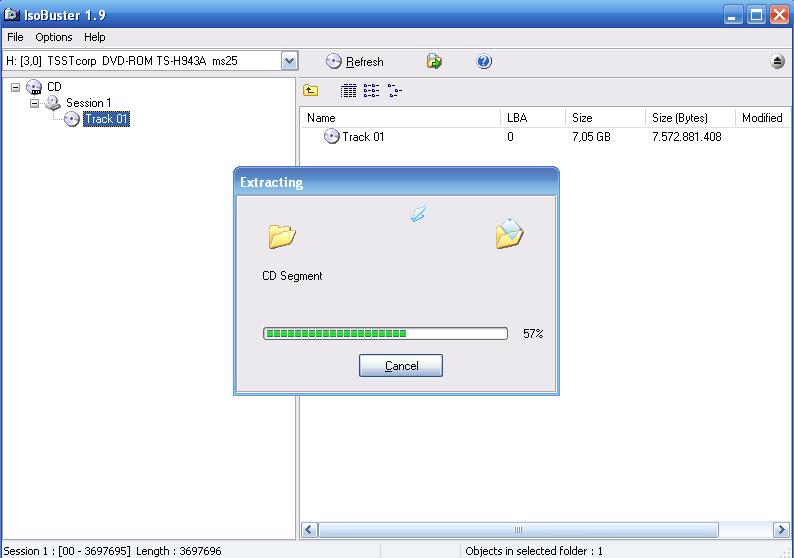Click the CD Segment label in dialog
This screenshot has height=558, width=794.
[x=292, y=276]
